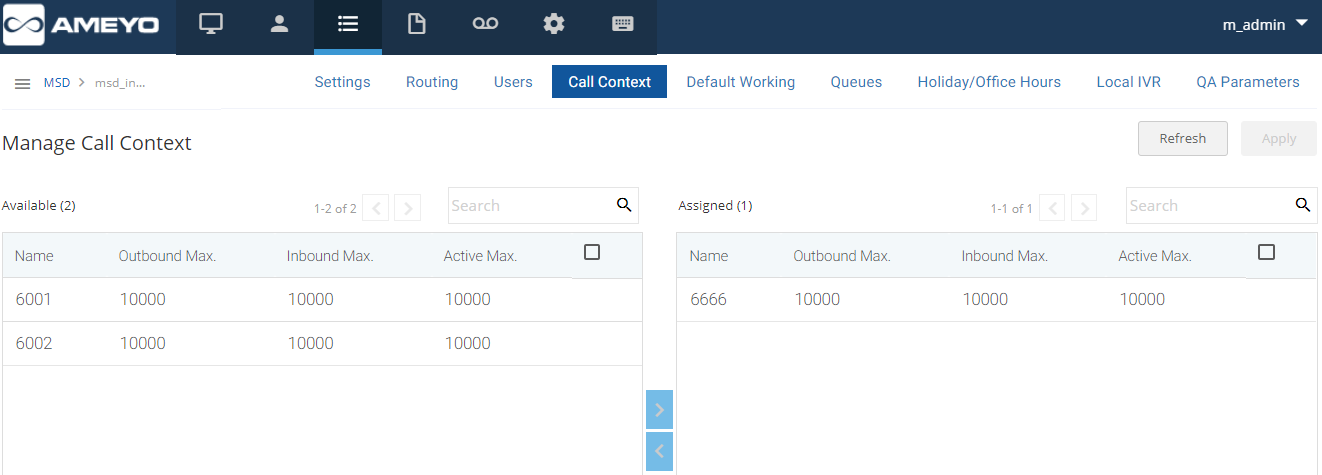Click the msd_in... breadcrumb item

click(x=120, y=83)
